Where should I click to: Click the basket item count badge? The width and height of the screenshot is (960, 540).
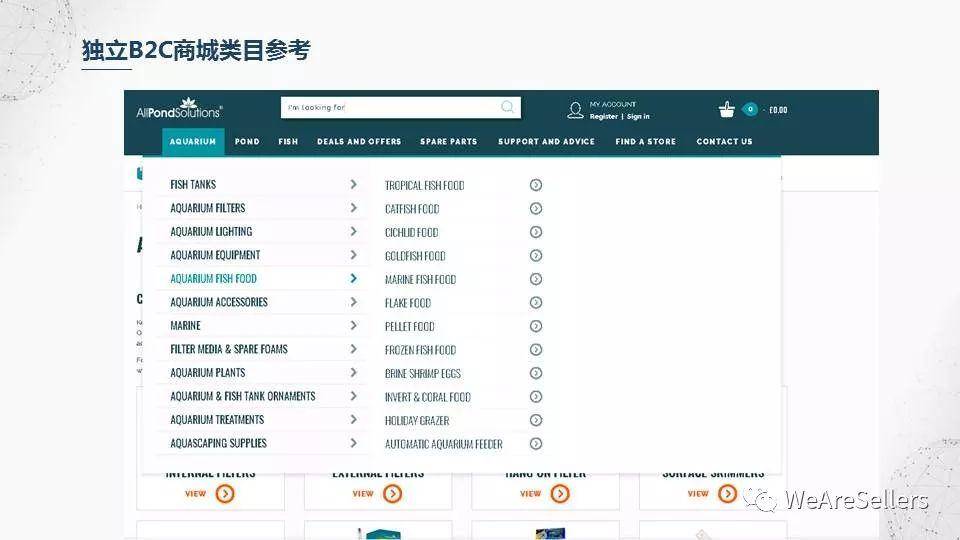tap(750, 110)
